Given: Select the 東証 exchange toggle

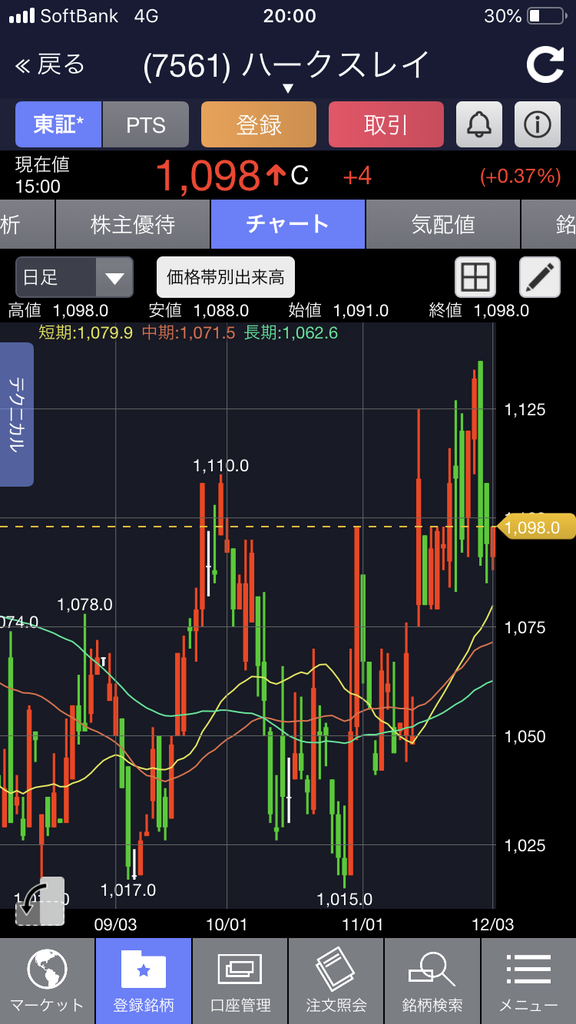Looking at the screenshot, I should tap(58, 125).
